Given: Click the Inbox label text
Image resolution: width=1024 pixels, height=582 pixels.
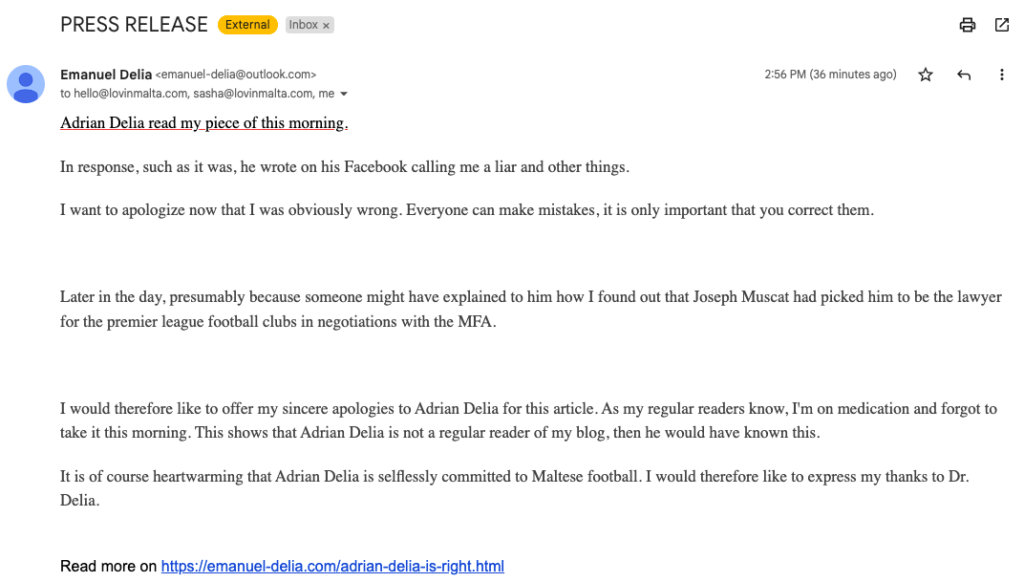Looking at the screenshot, I should (x=303, y=25).
